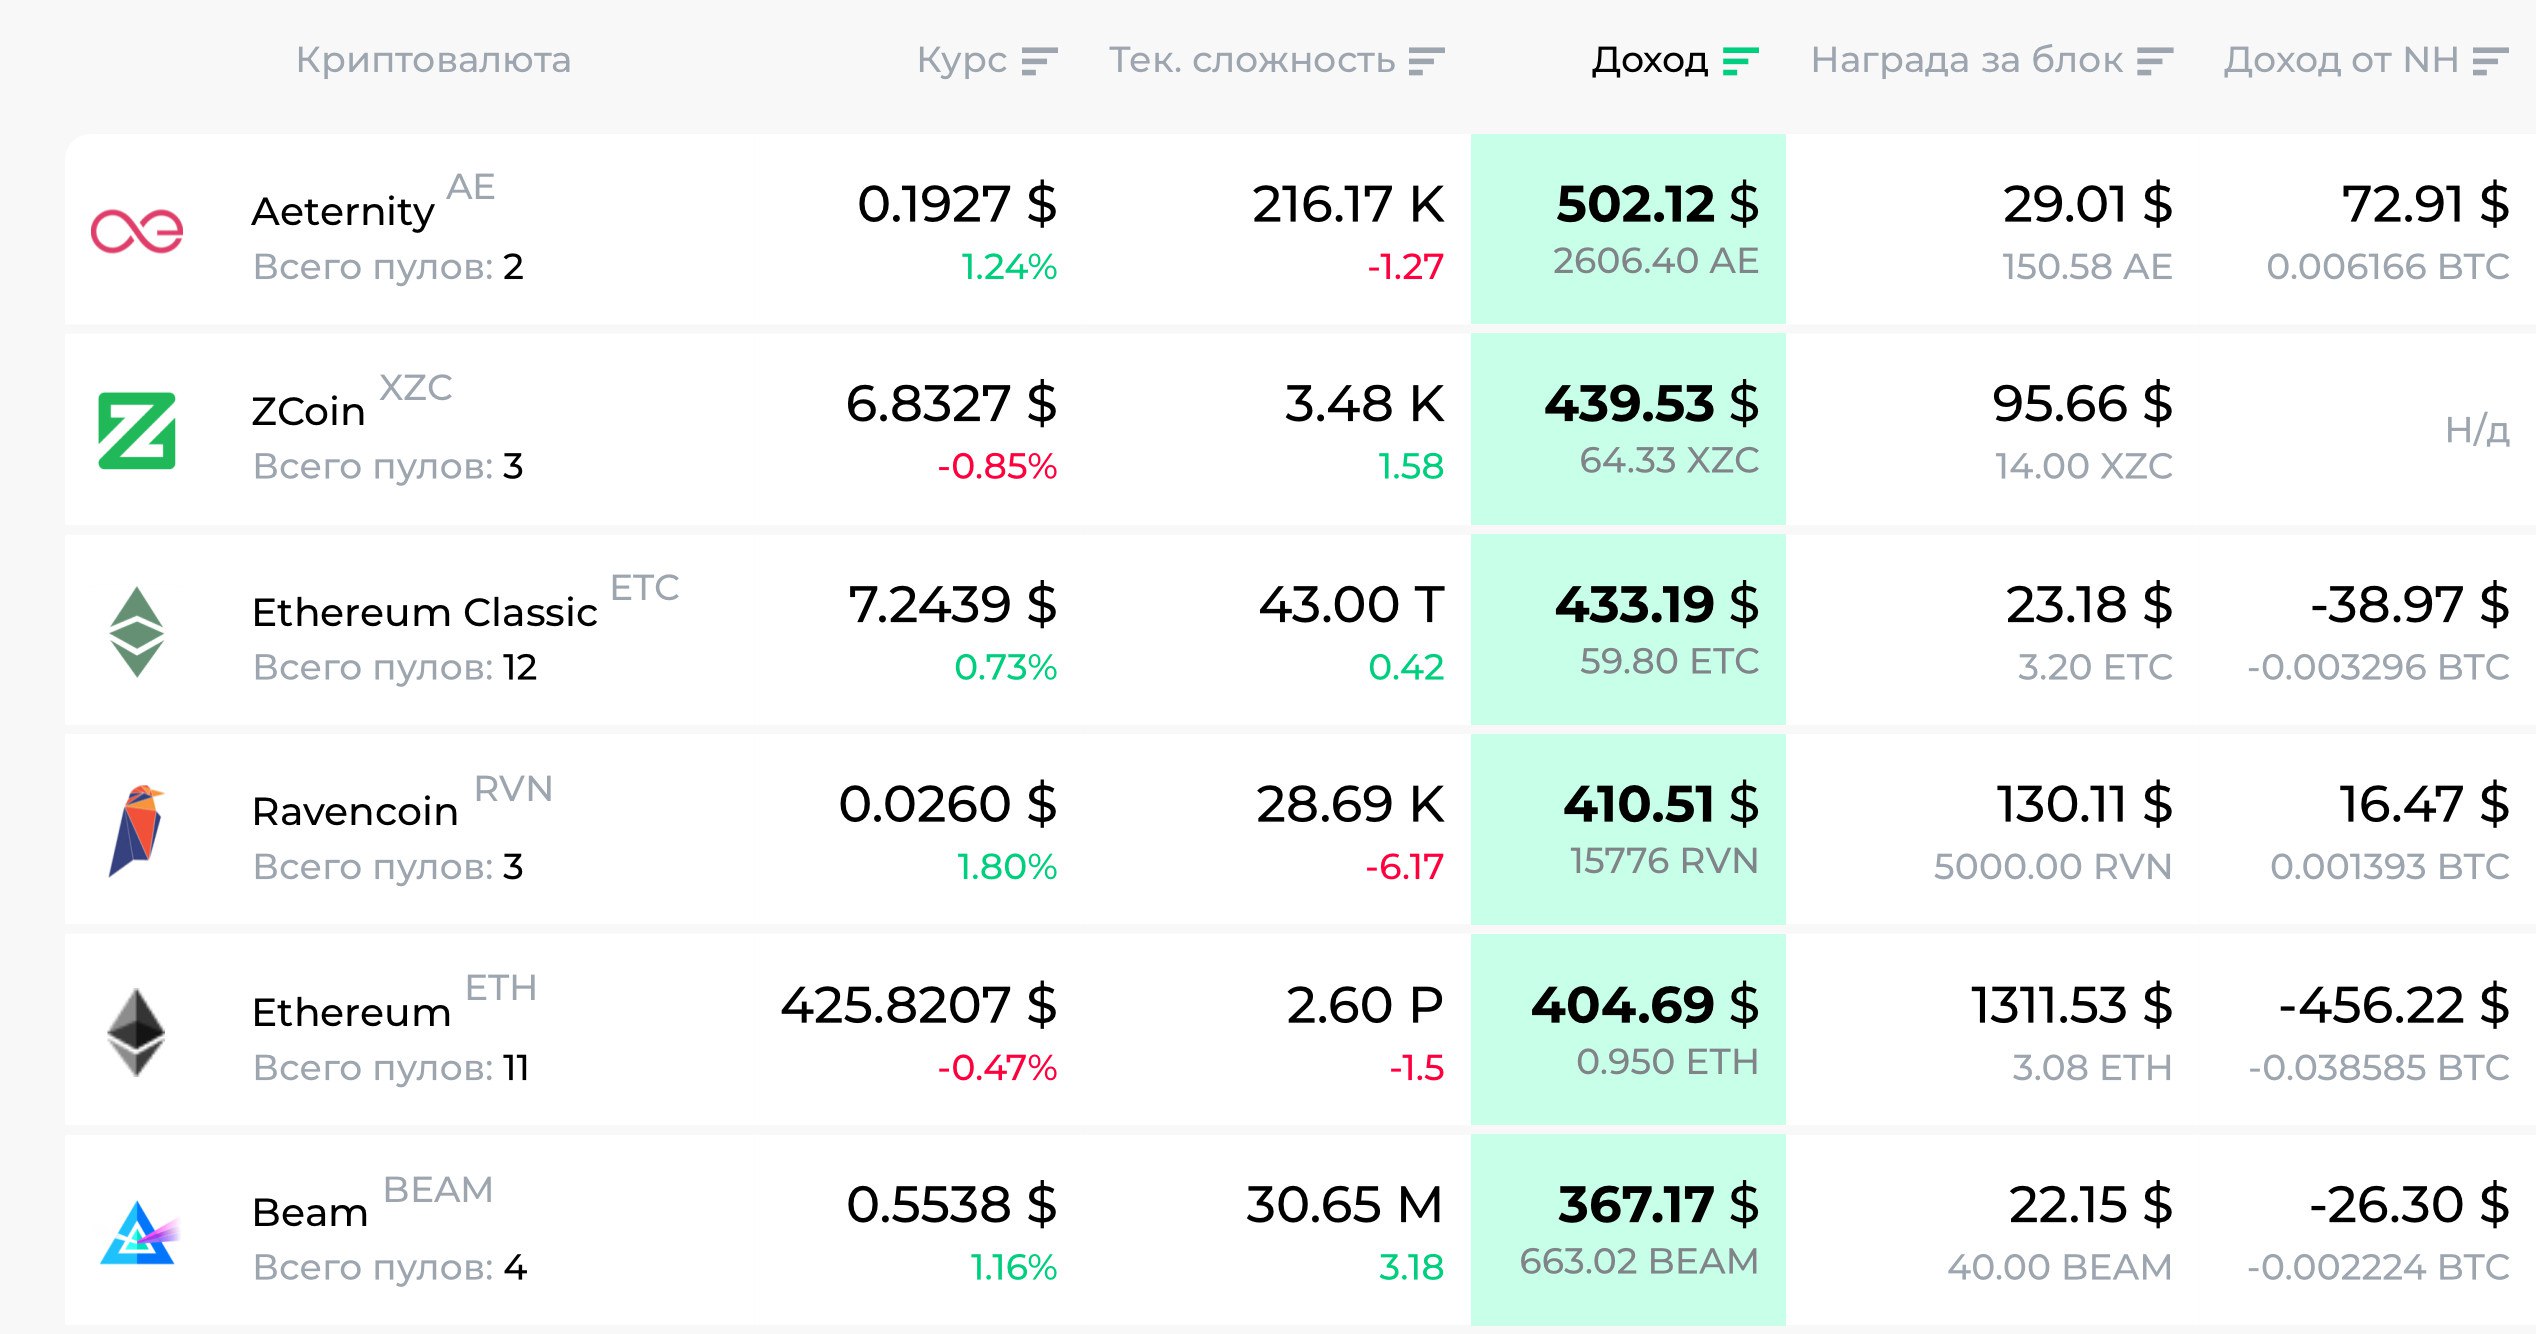
Task: Click Aeternity difficulty 216.17 K
Action: pyautogui.click(x=1348, y=204)
